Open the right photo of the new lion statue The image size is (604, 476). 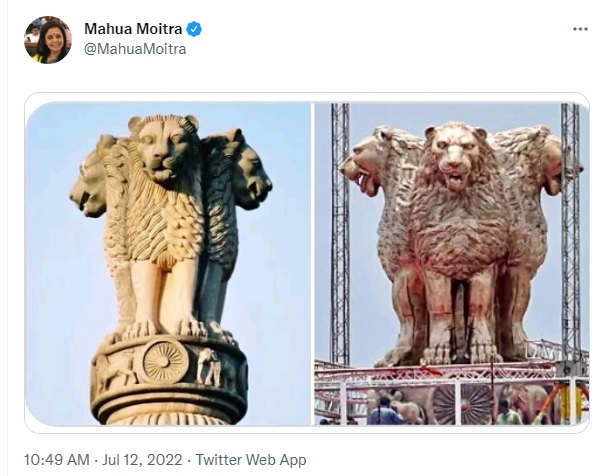point(452,263)
